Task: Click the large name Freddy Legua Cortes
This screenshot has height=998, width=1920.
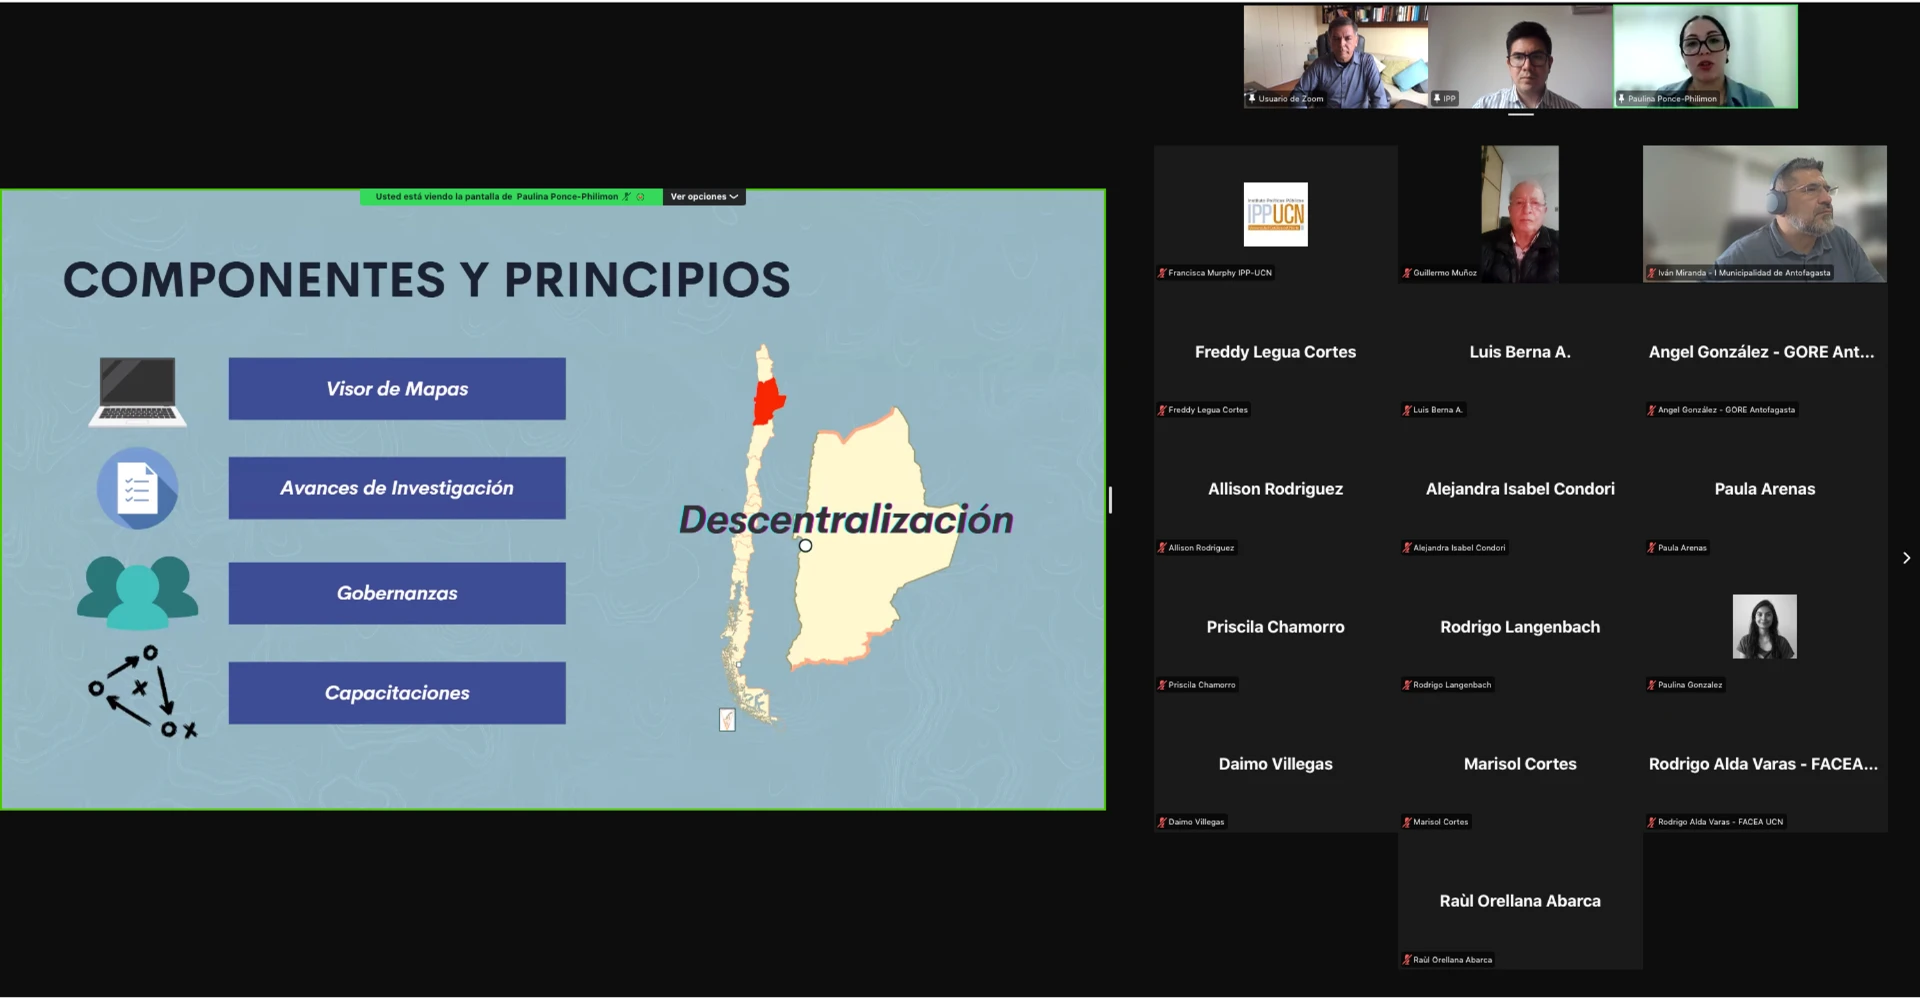Action: [1275, 352]
